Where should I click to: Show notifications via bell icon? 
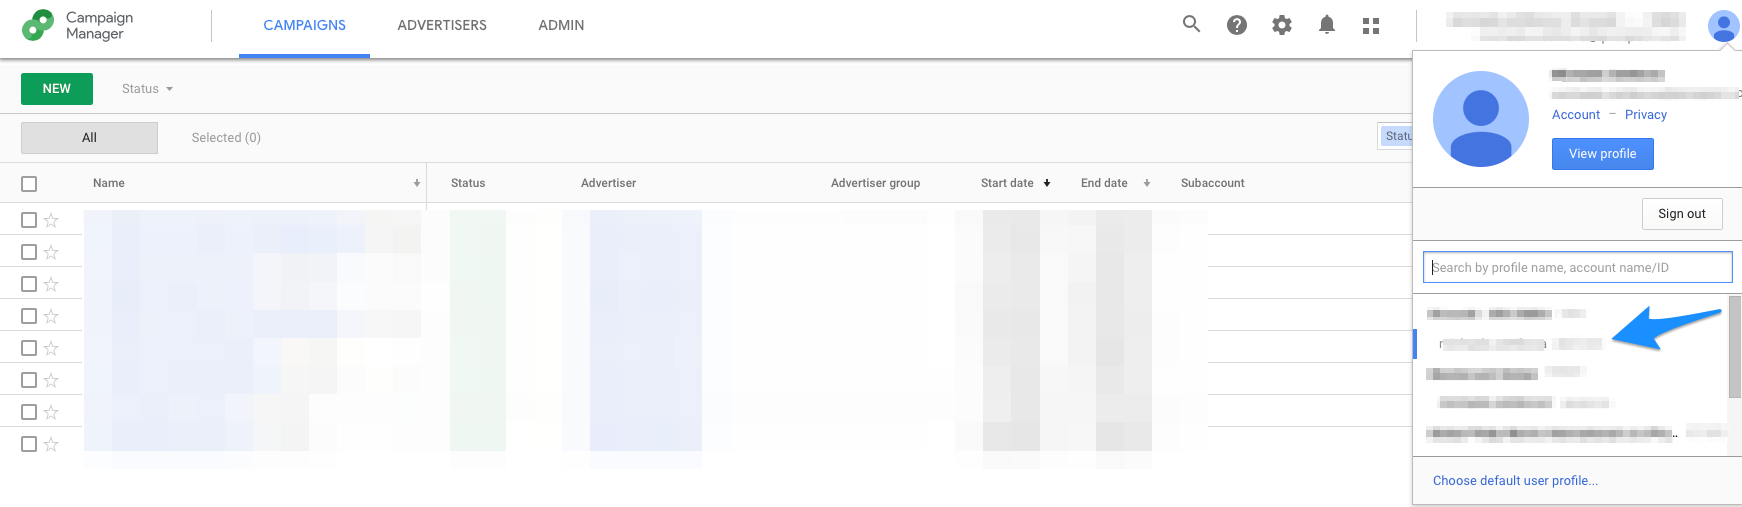[1327, 25]
